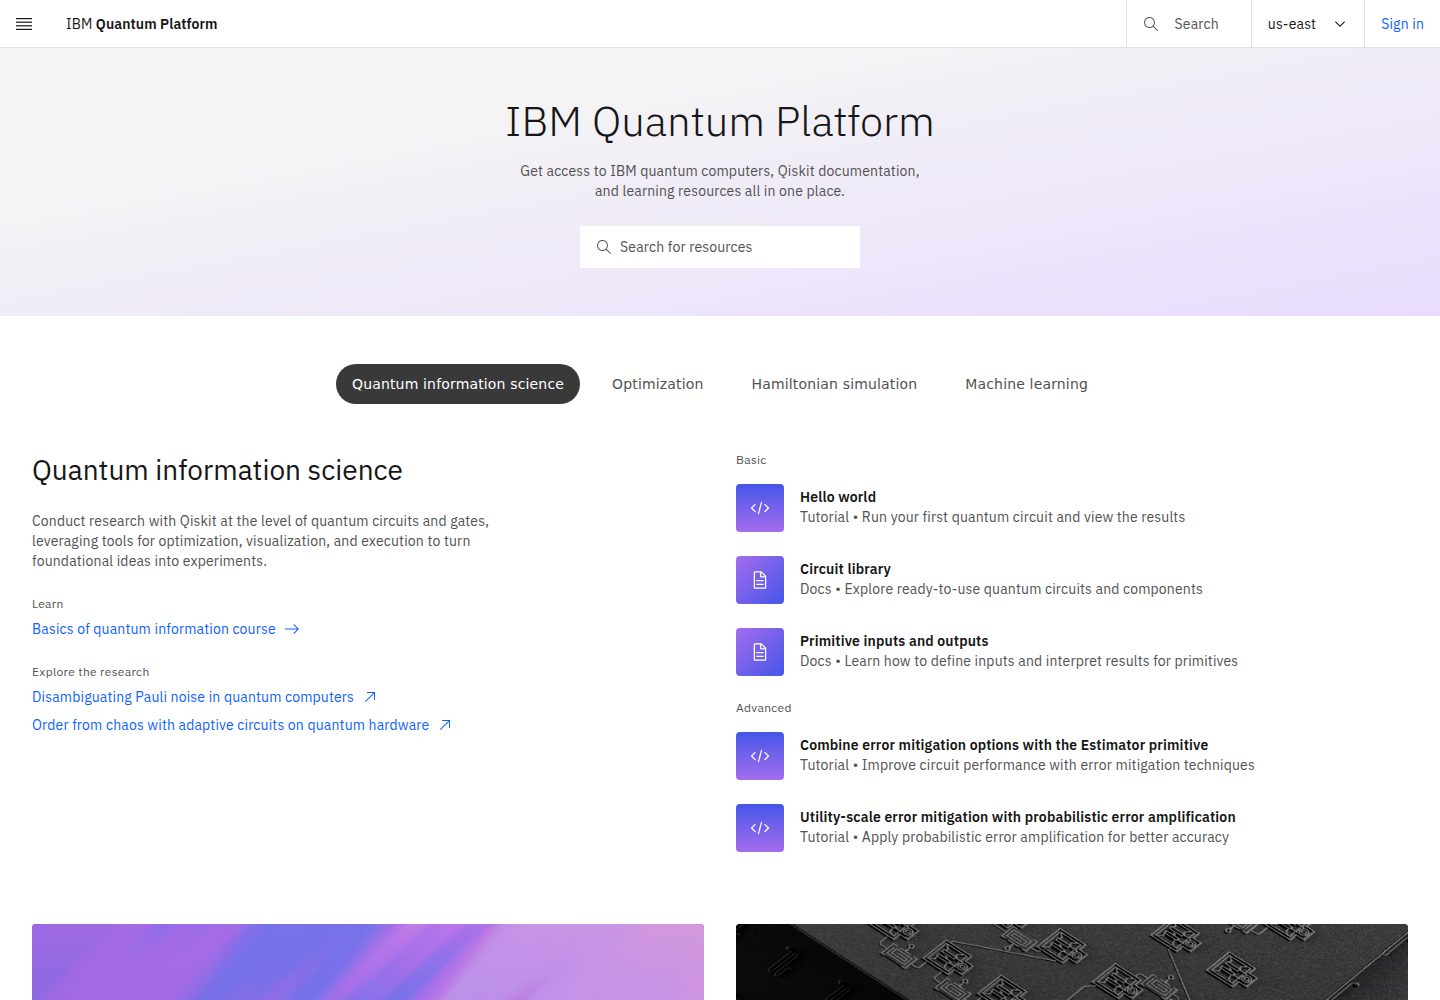Viewport: 1440px width, 1000px height.
Task: Open Order from chaos with adaptive circuits link
Action: (x=230, y=725)
